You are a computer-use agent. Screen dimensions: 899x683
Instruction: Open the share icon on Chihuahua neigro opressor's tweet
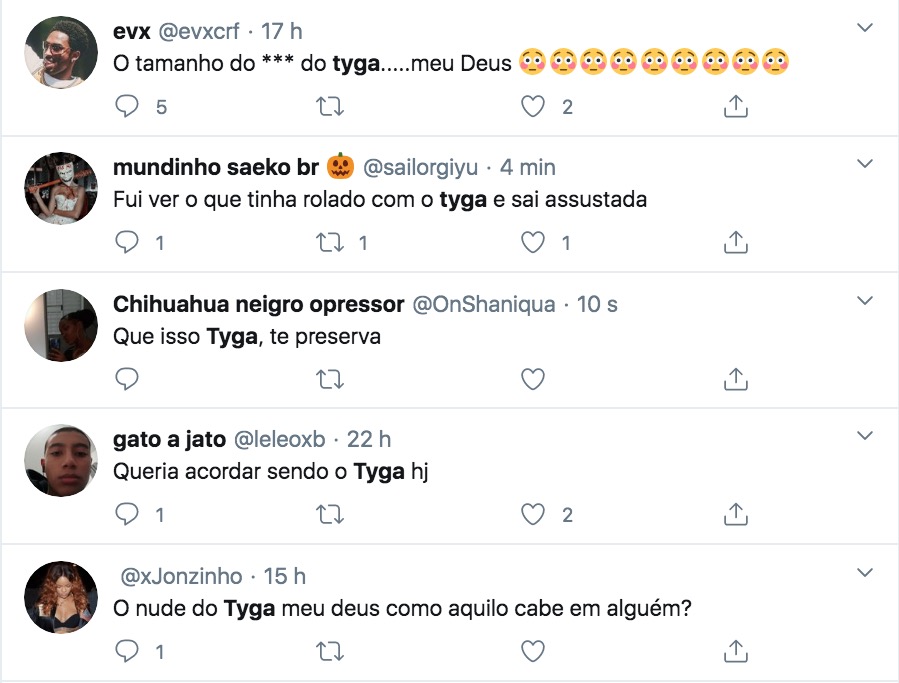point(735,379)
